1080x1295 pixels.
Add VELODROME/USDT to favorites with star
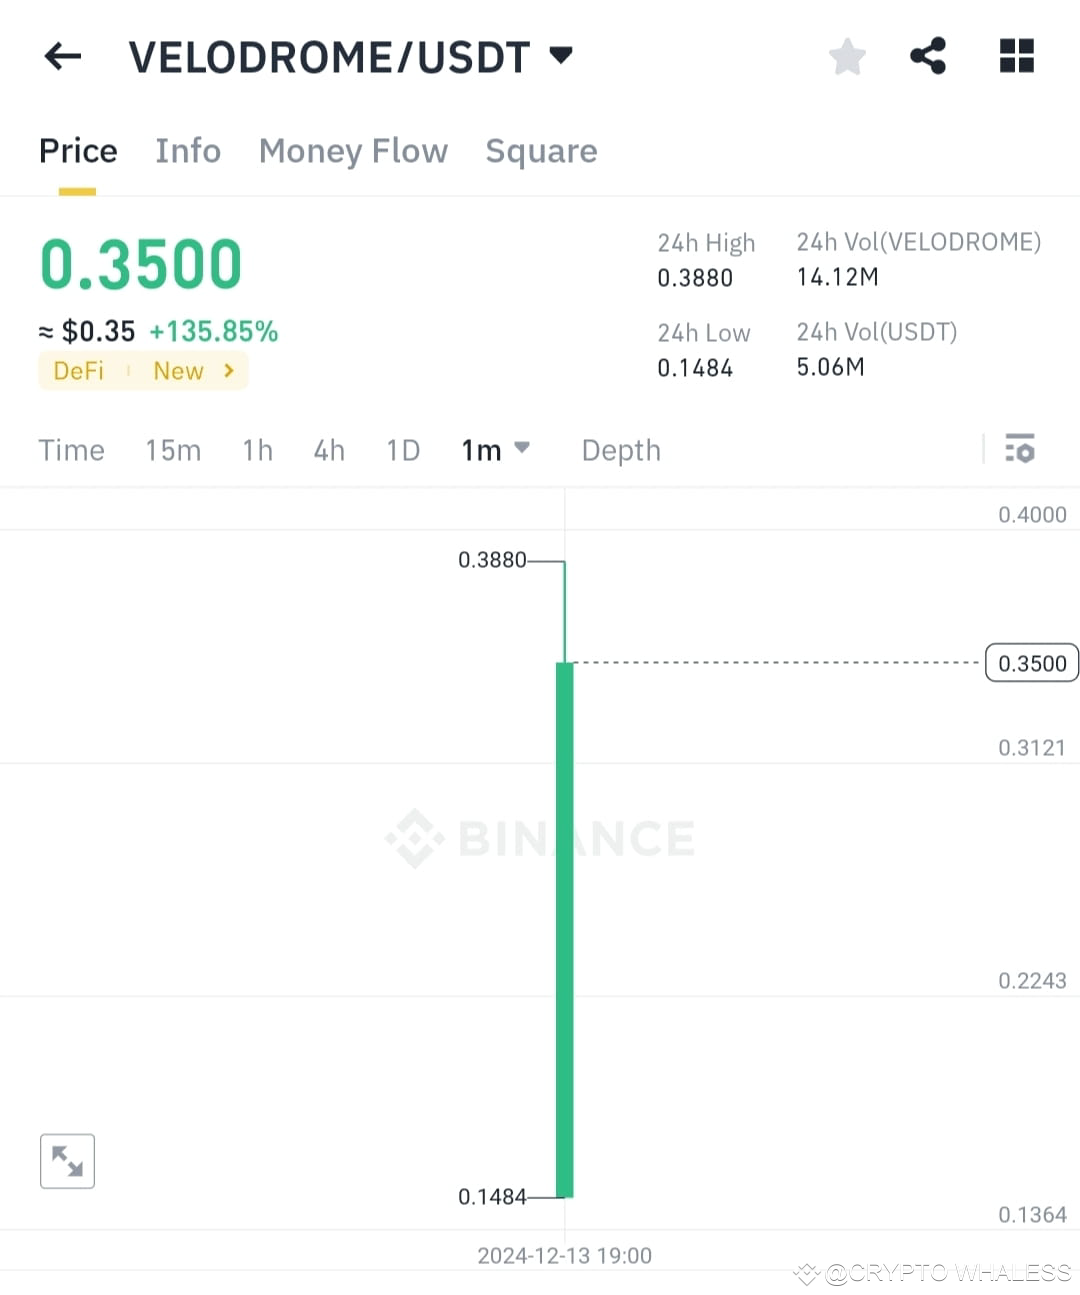(x=847, y=56)
